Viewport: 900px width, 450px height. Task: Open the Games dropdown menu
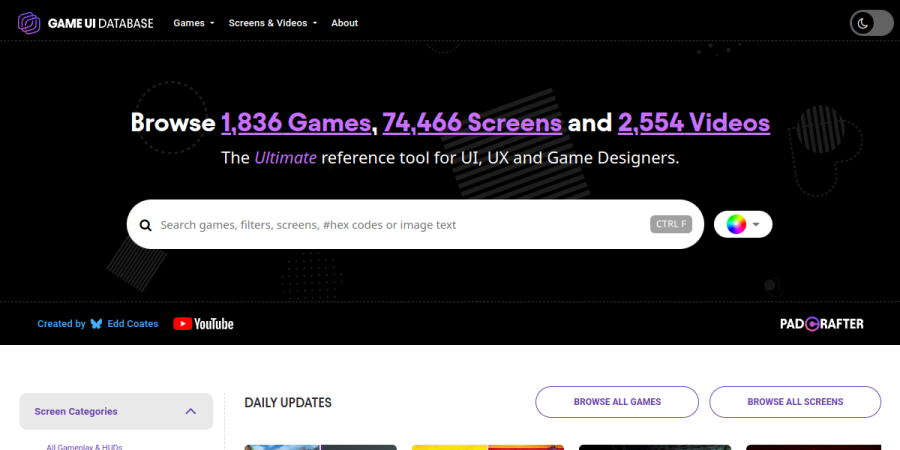pyautogui.click(x=194, y=23)
